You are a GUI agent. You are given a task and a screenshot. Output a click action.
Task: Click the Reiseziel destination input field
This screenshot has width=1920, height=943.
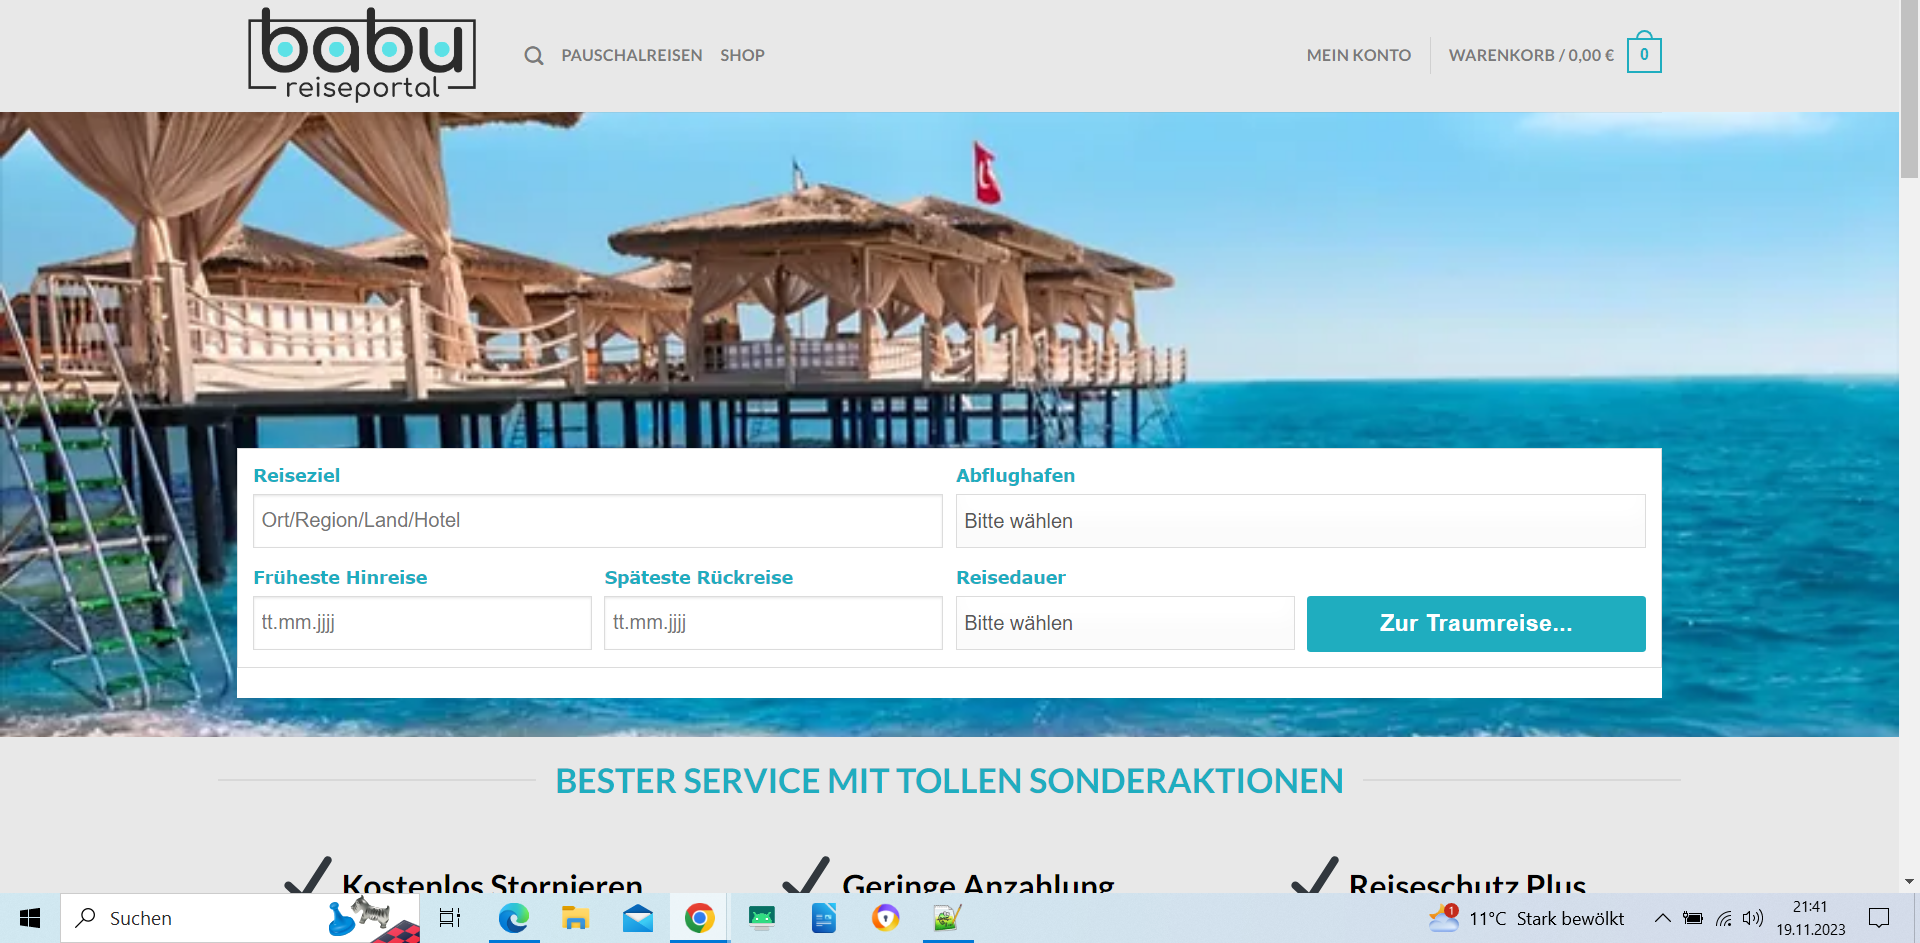pos(597,521)
